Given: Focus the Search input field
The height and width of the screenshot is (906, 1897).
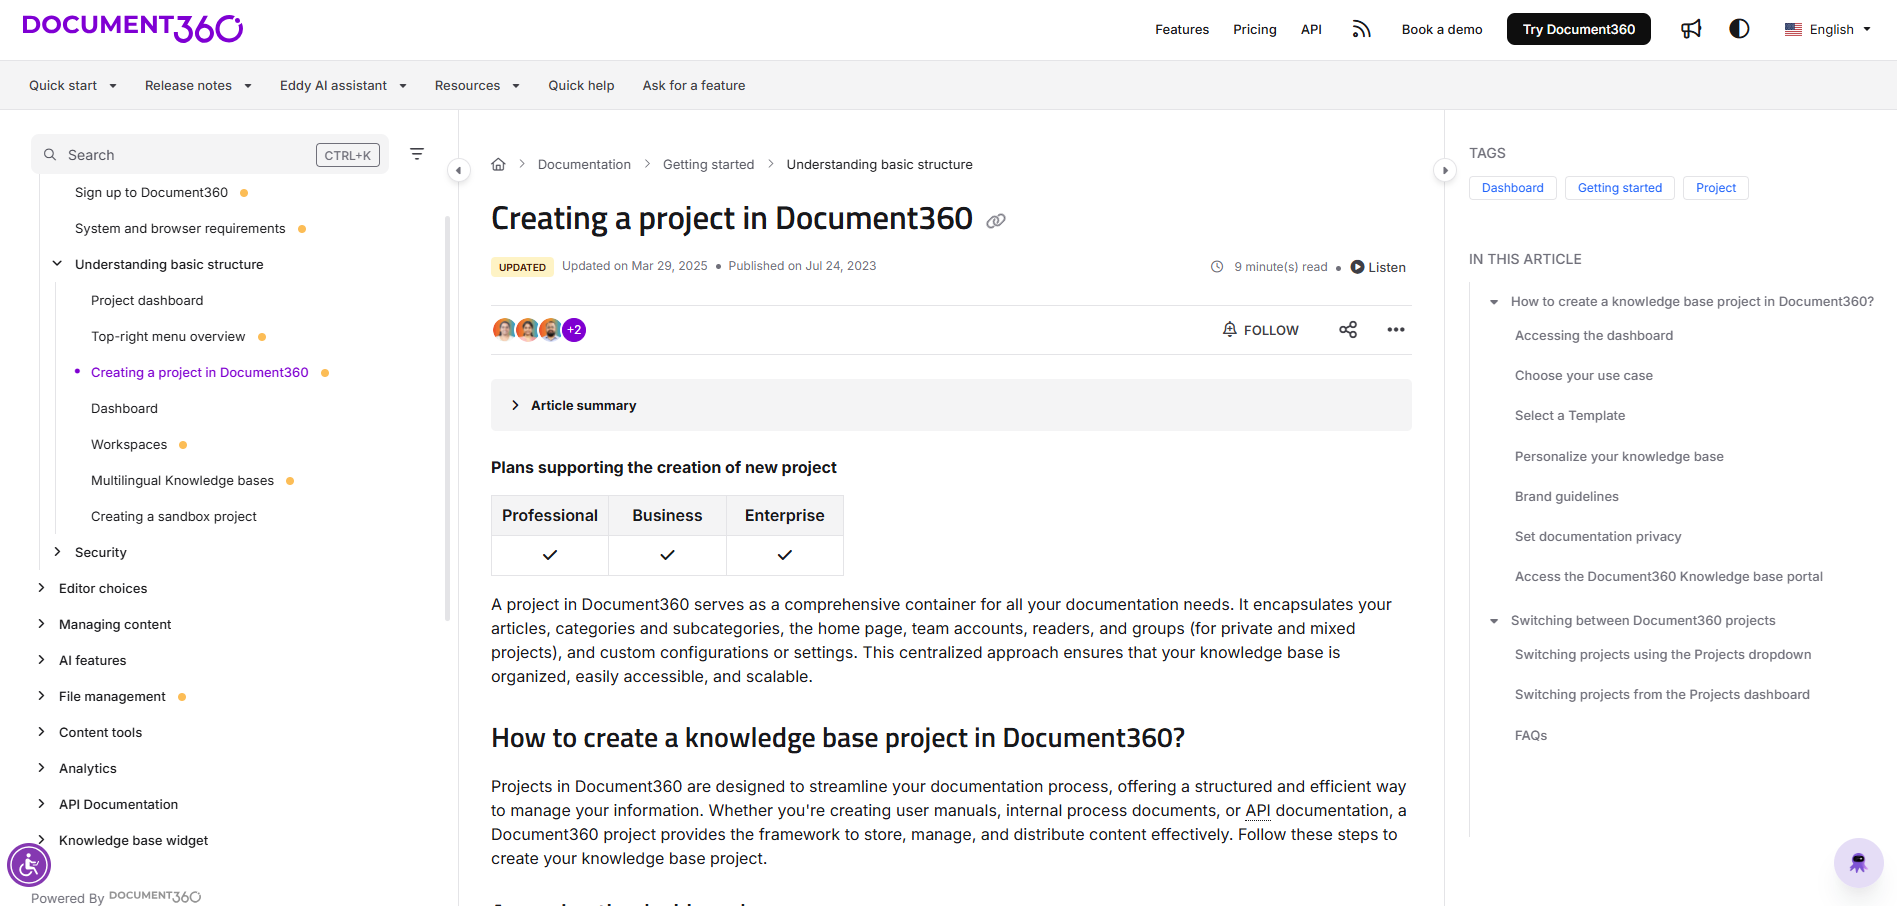Looking at the screenshot, I should pyautogui.click(x=210, y=154).
